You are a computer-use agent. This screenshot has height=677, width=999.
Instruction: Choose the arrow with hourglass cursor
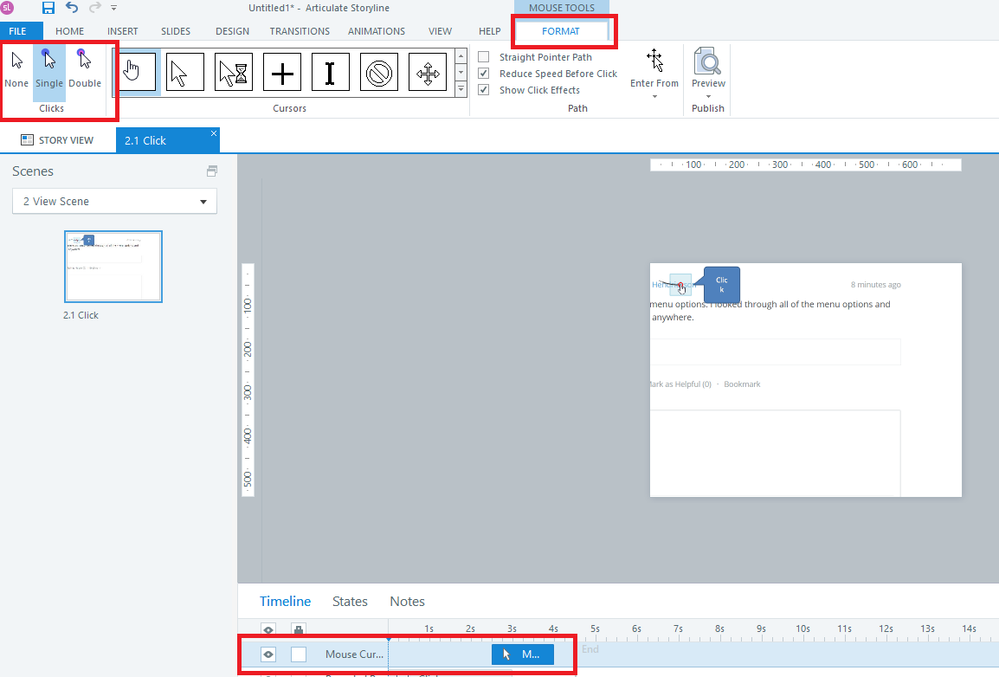(x=234, y=72)
